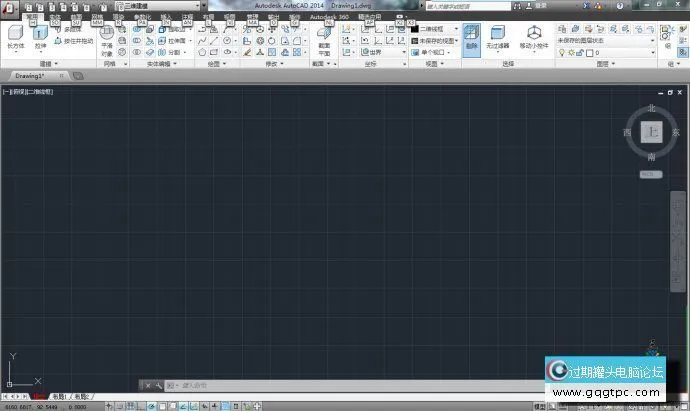This screenshot has width=690, height=411.
Task: Select the Line tool in 绘图 panel
Action: (x=214, y=40)
